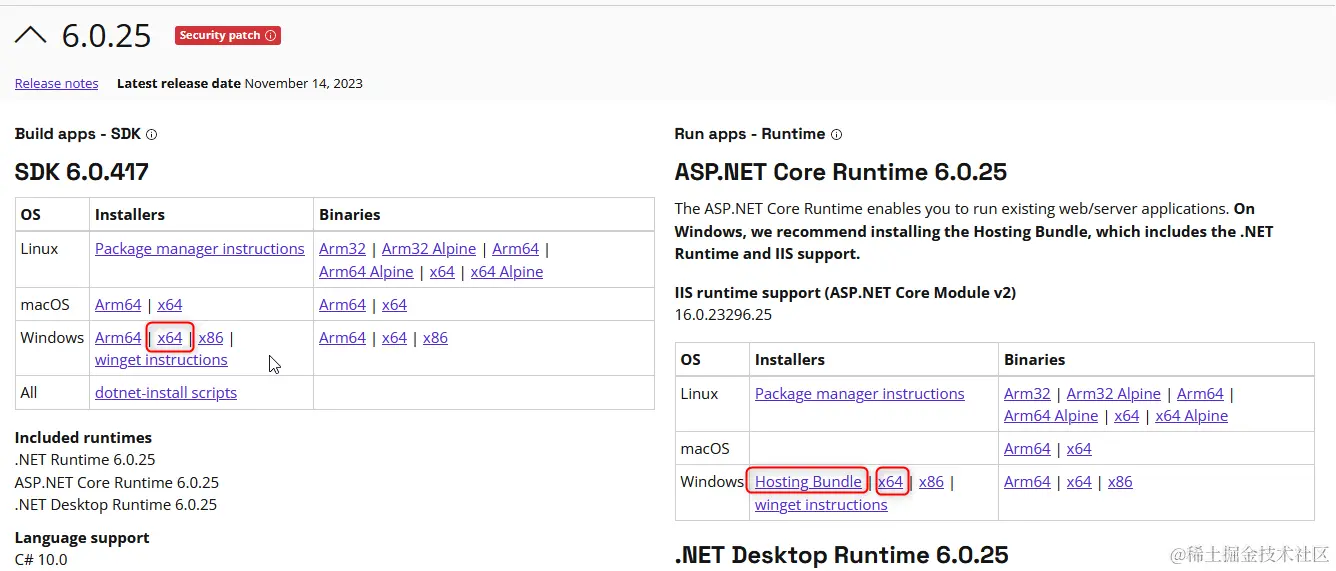The width and height of the screenshot is (1336, 571).
Task: Download ASP.NET Runtime Windows x86 installer
Action: tap(932, 482)
